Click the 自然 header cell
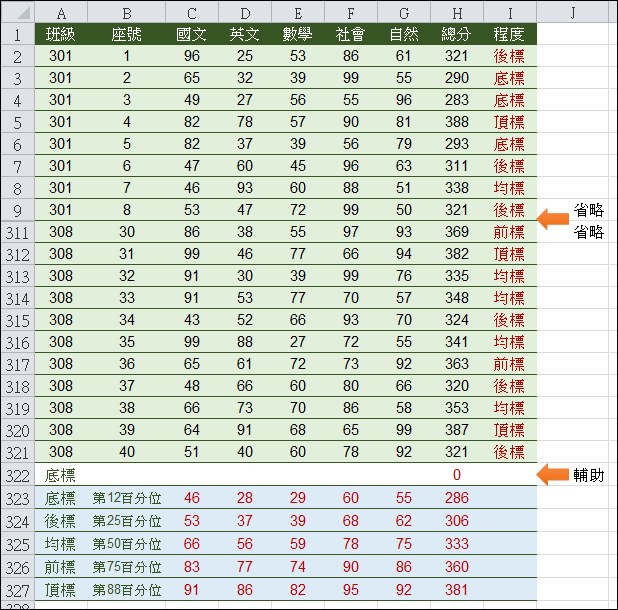The width and height of the screenshot is (618, 610). coord(404,34)
